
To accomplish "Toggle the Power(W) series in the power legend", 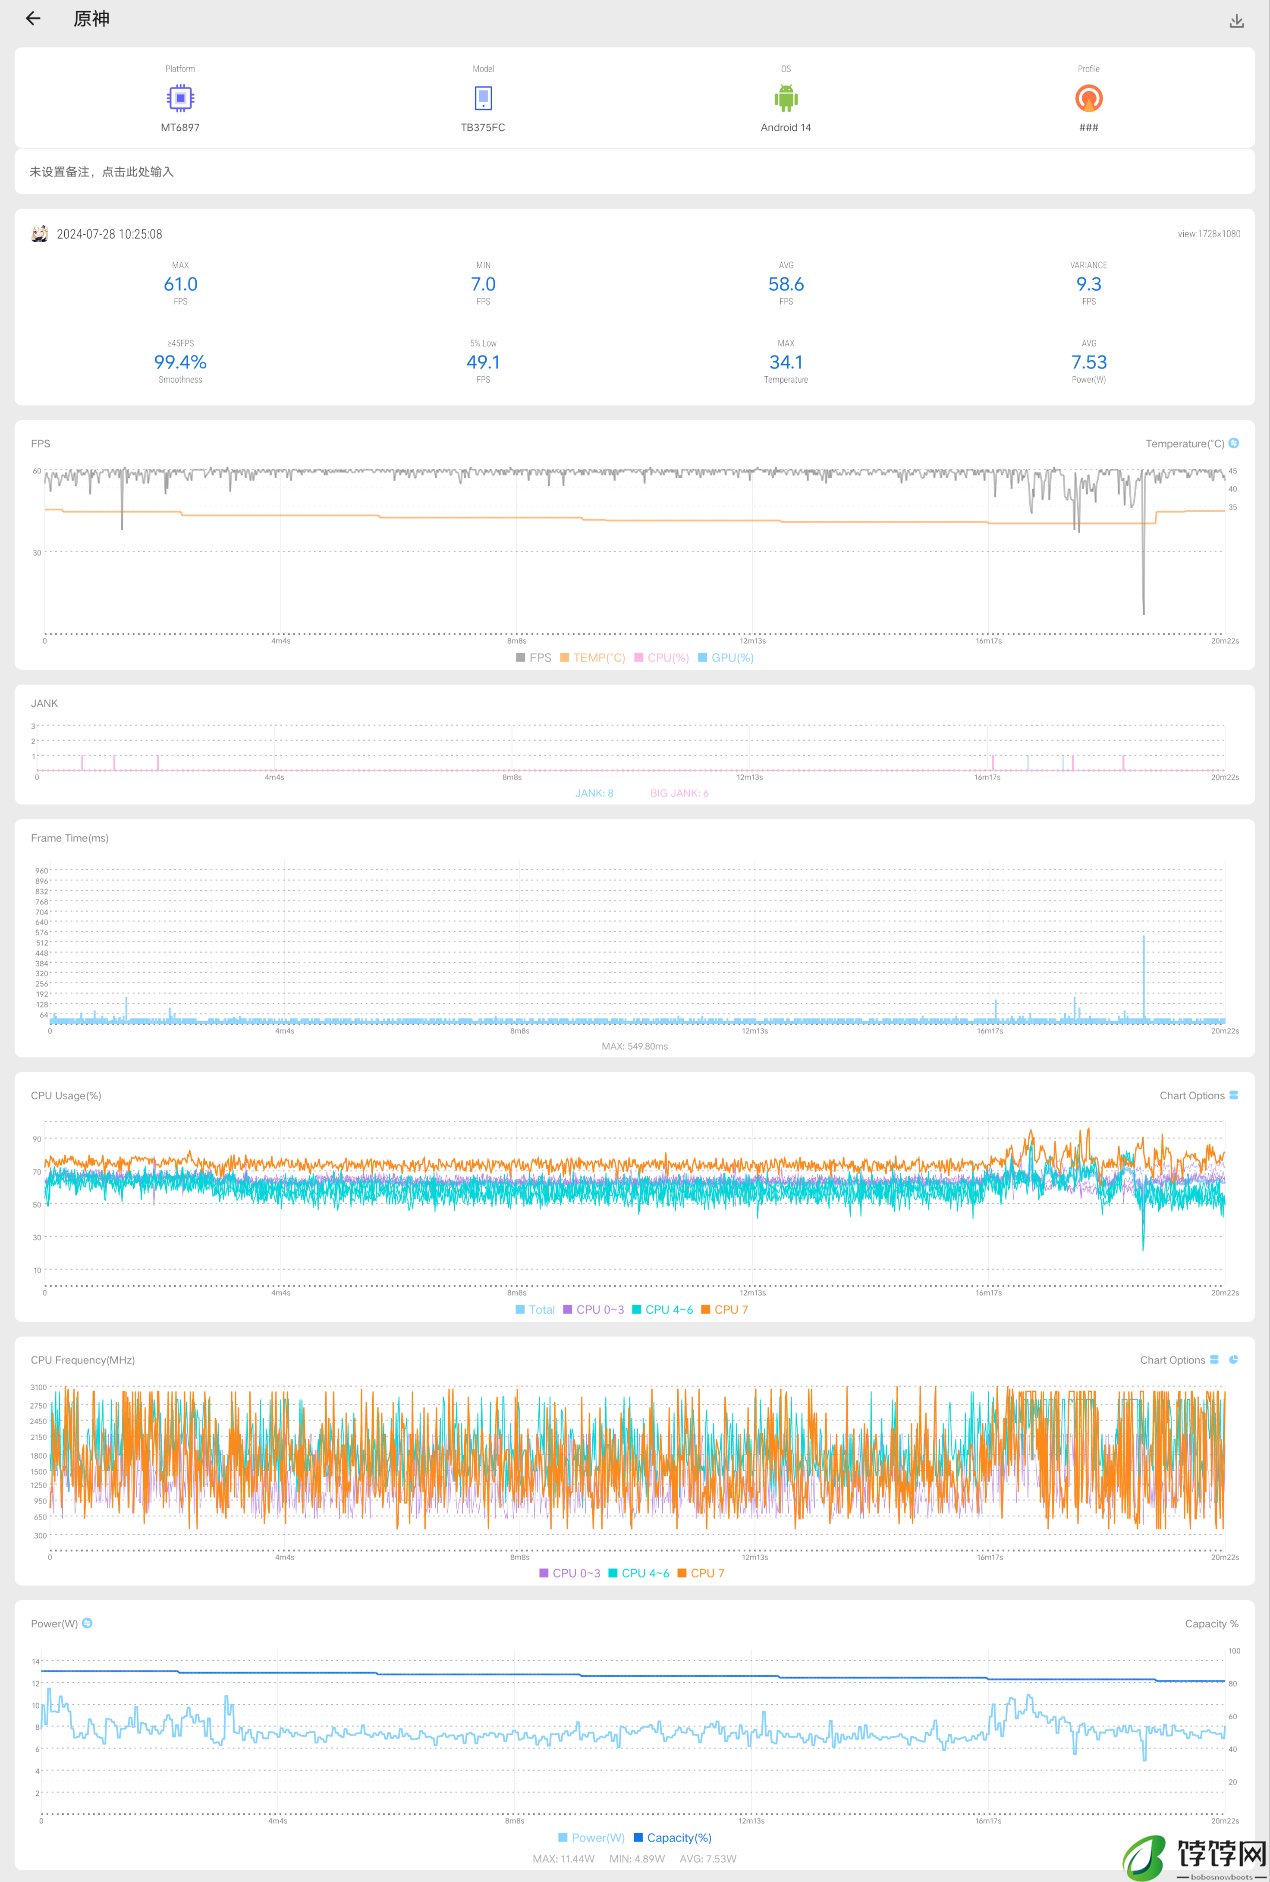I will (592, 1838).
